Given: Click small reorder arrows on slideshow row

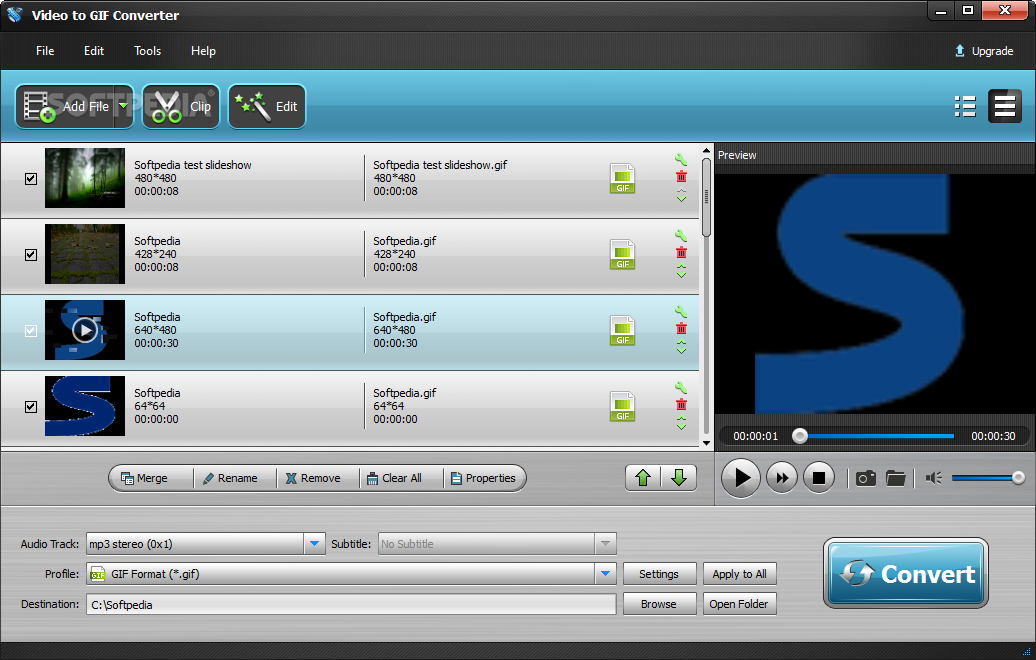Looking at the screenshot, I should coord(681,196).
